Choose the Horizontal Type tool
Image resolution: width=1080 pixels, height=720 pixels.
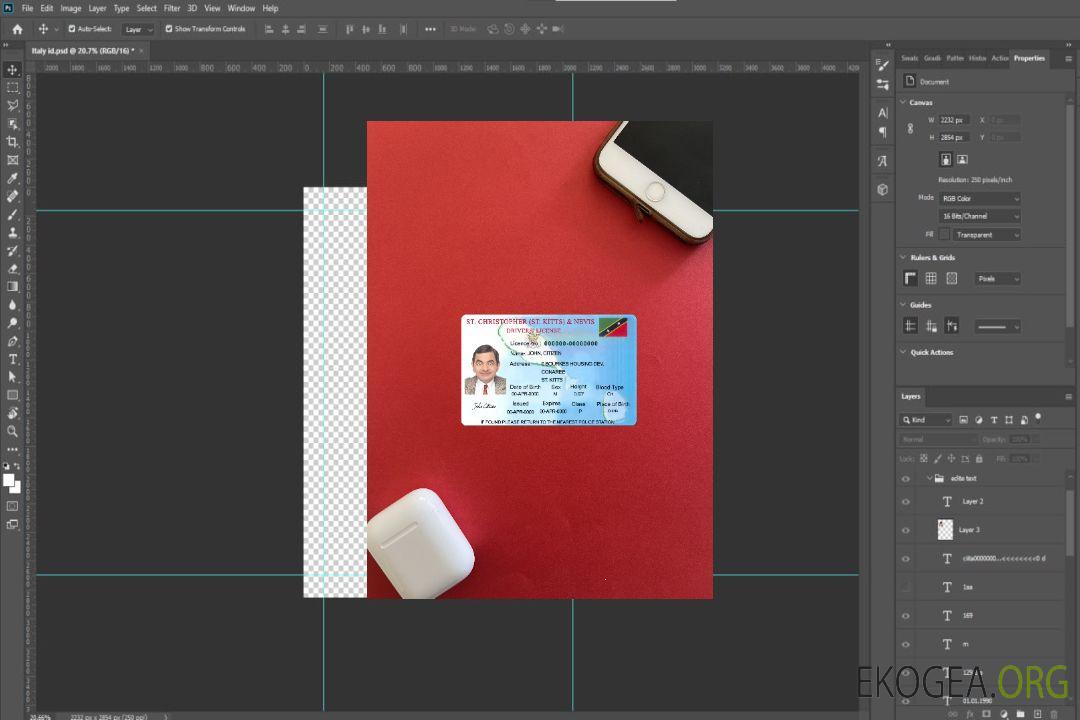pos(13,359)
